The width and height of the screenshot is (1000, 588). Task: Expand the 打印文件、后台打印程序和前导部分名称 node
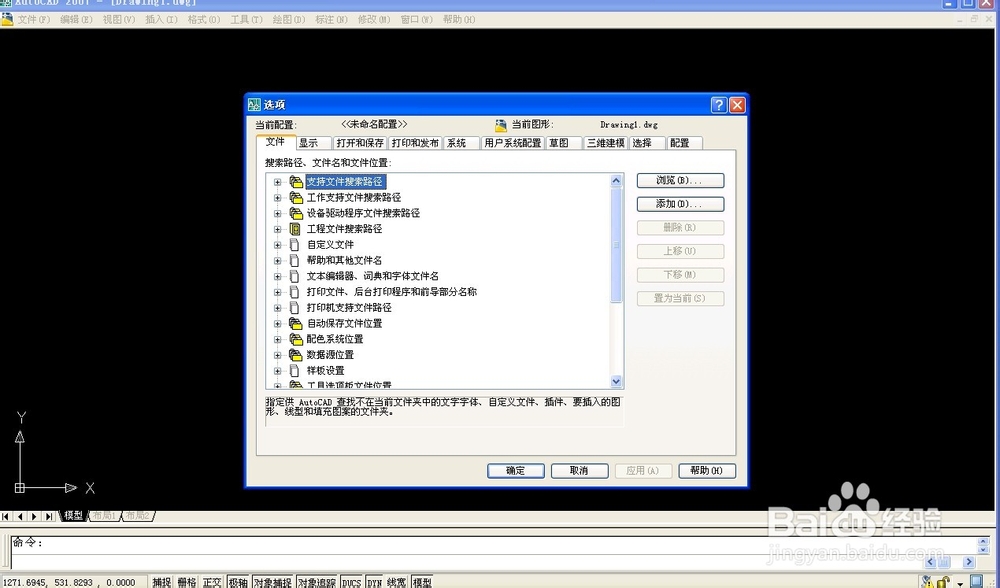[277, 292]
